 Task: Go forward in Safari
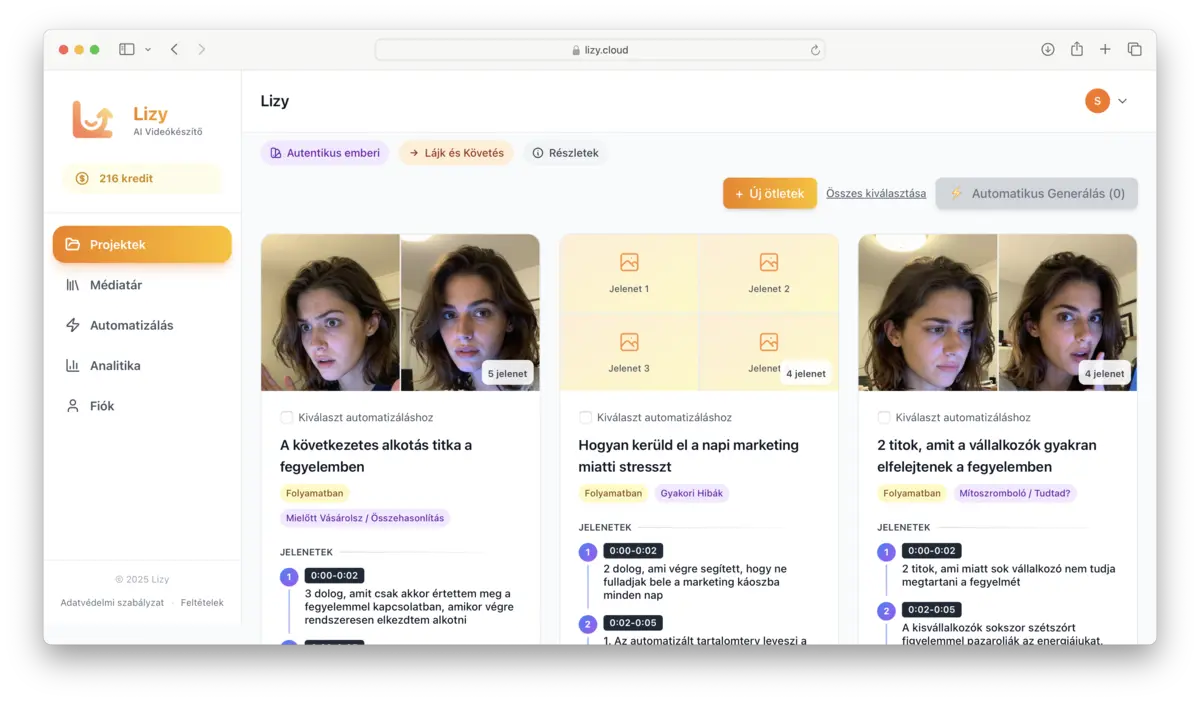202,49
